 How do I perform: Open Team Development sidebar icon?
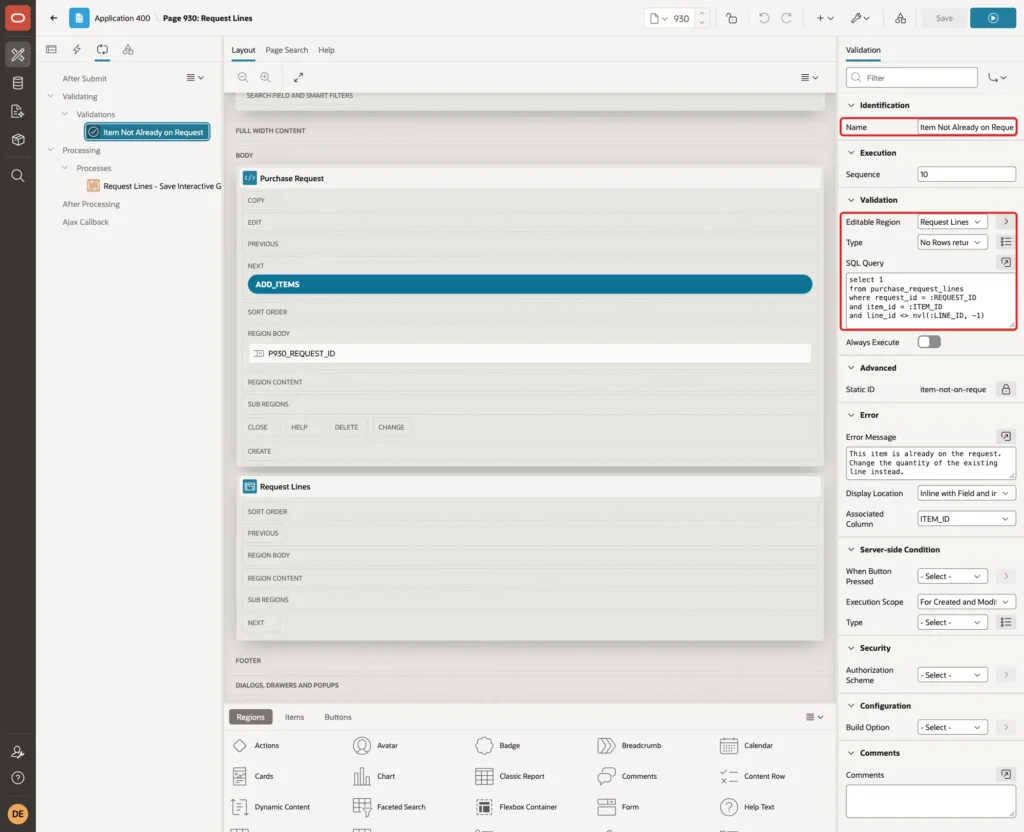pyautogui.click(x=18, y=111)
